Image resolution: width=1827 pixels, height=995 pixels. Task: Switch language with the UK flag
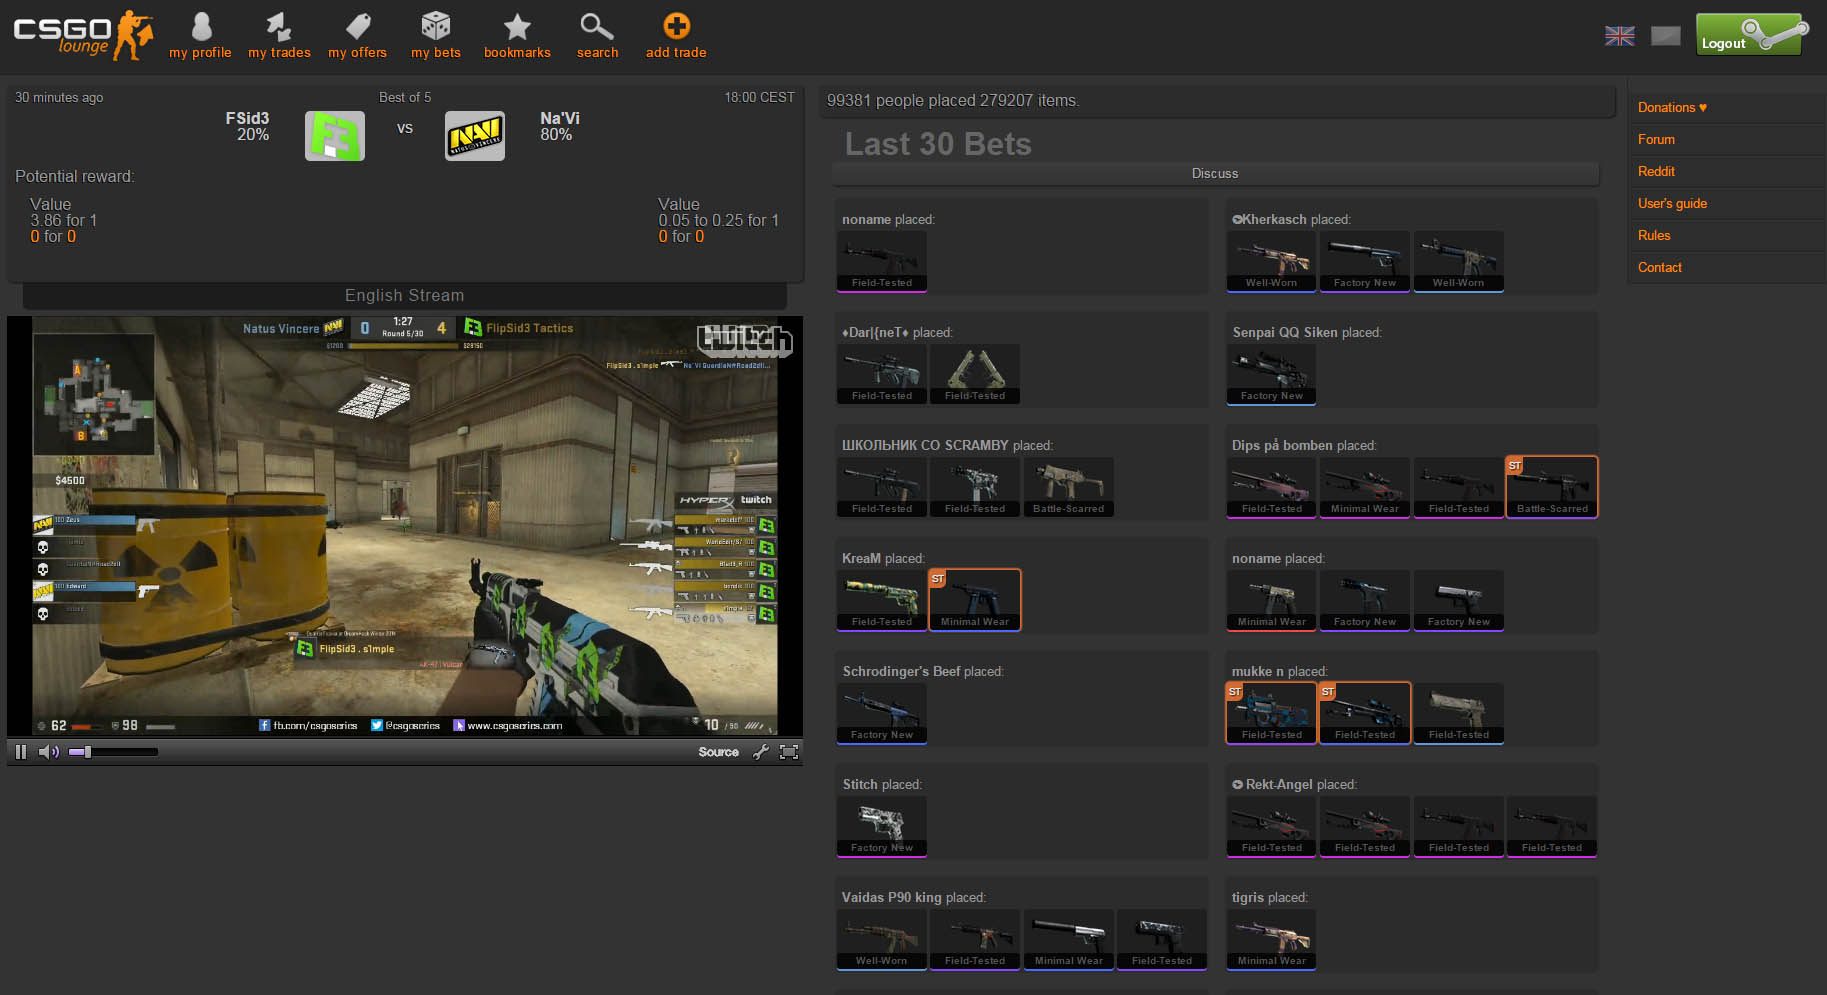tap(1620, 36)
